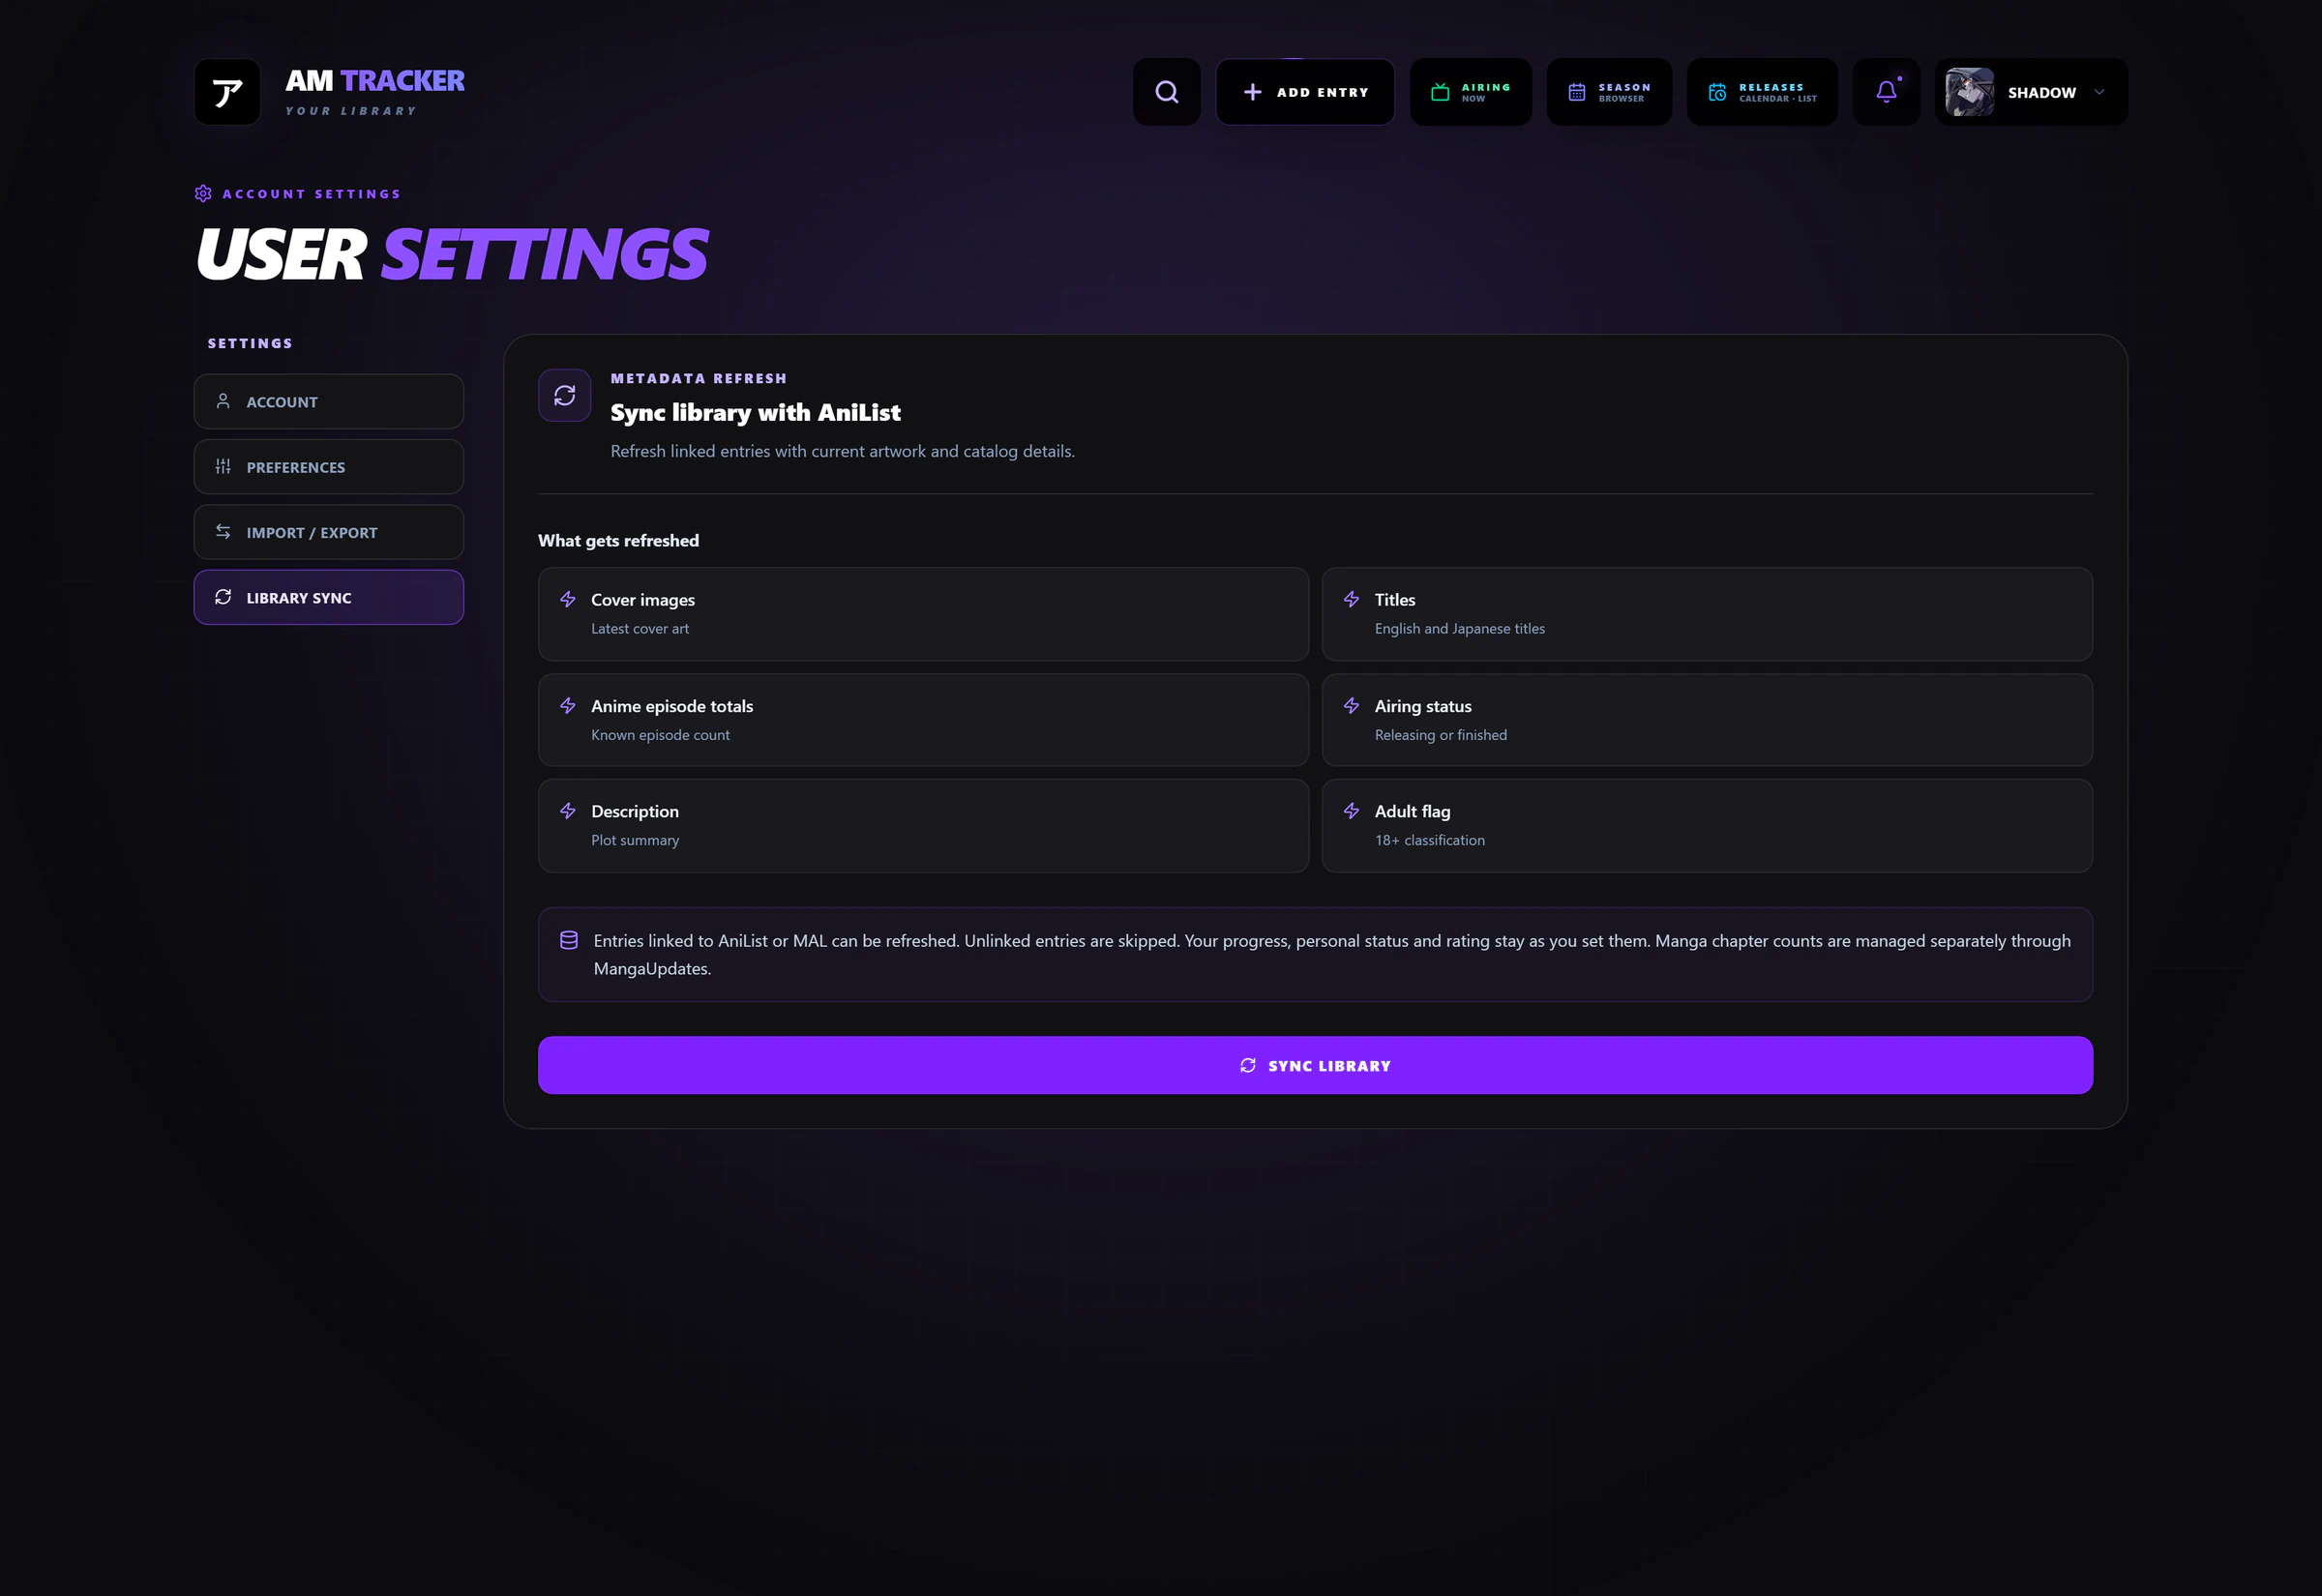
Task: Click the plus icon in Add Entry
Action: [1252, 92]
